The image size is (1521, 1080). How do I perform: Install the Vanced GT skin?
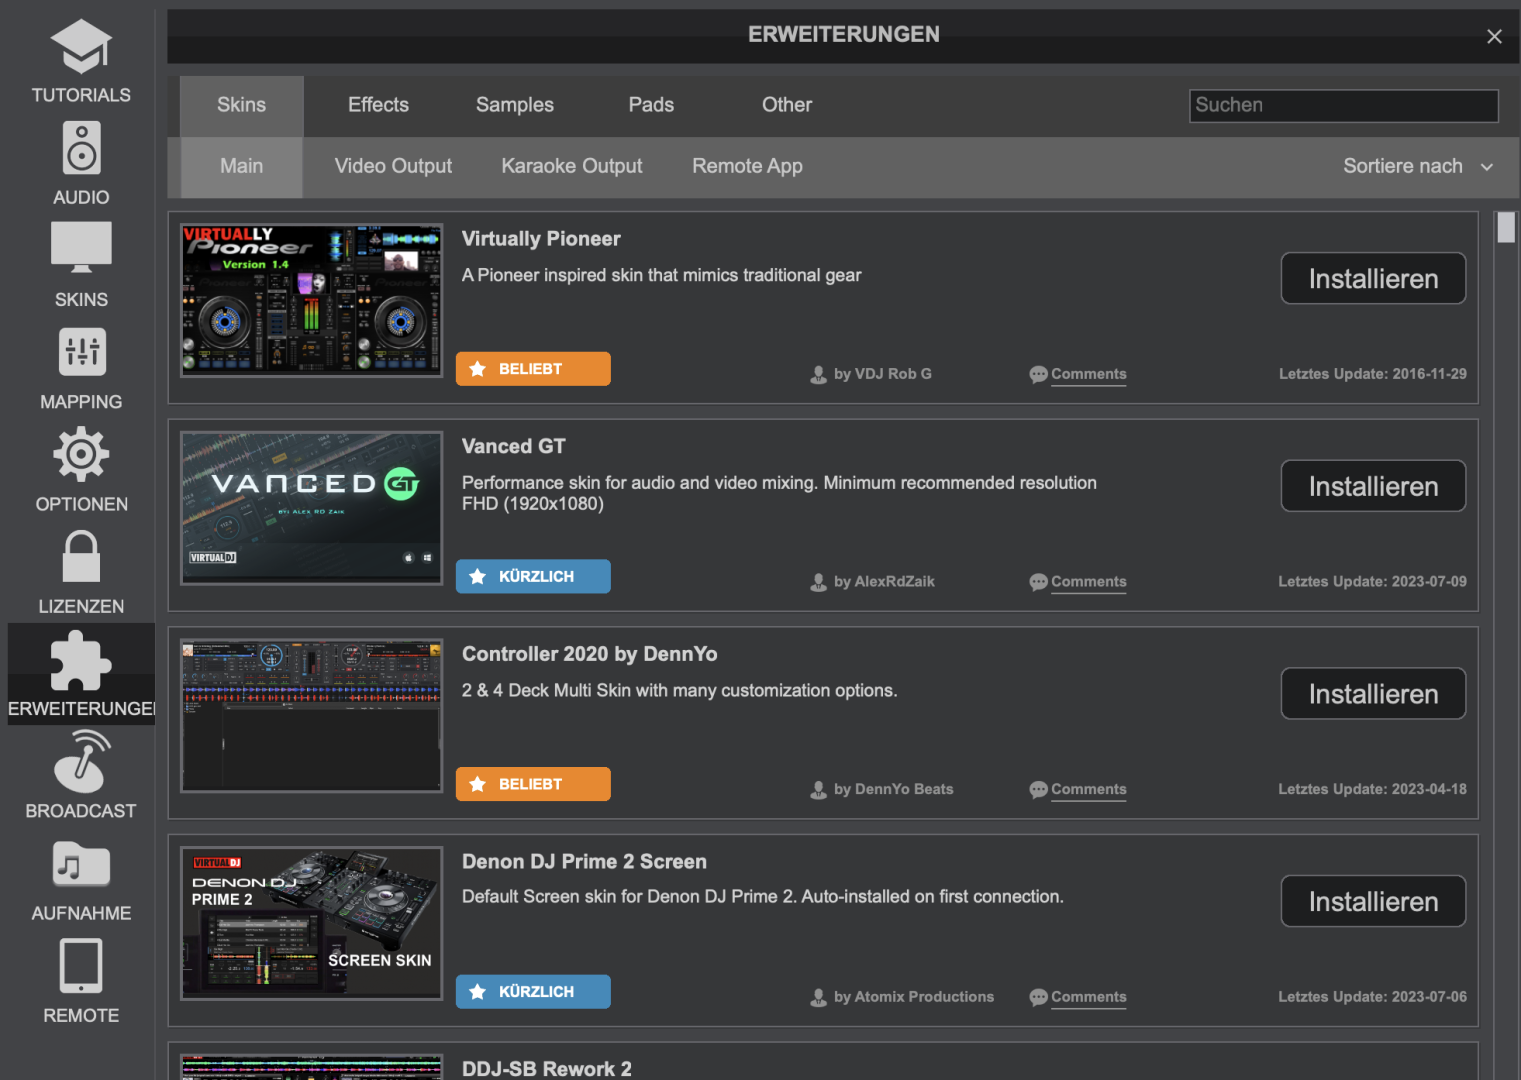[1373, 486]
